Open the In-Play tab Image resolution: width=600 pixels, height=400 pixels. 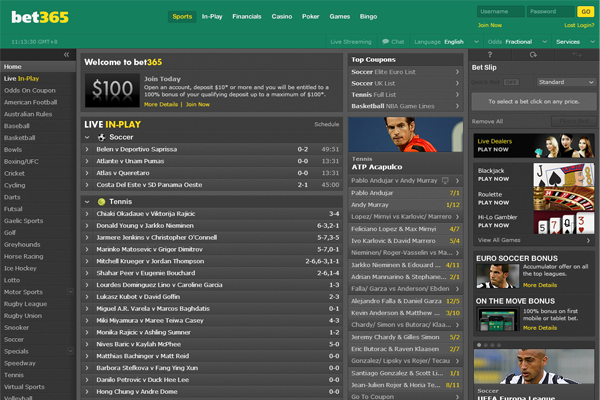(212, 16)
